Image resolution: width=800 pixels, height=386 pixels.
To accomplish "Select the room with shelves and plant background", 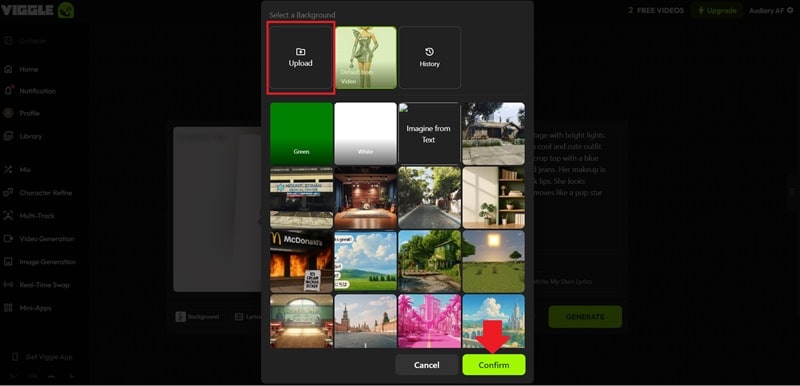I will (x=493, y=197).
